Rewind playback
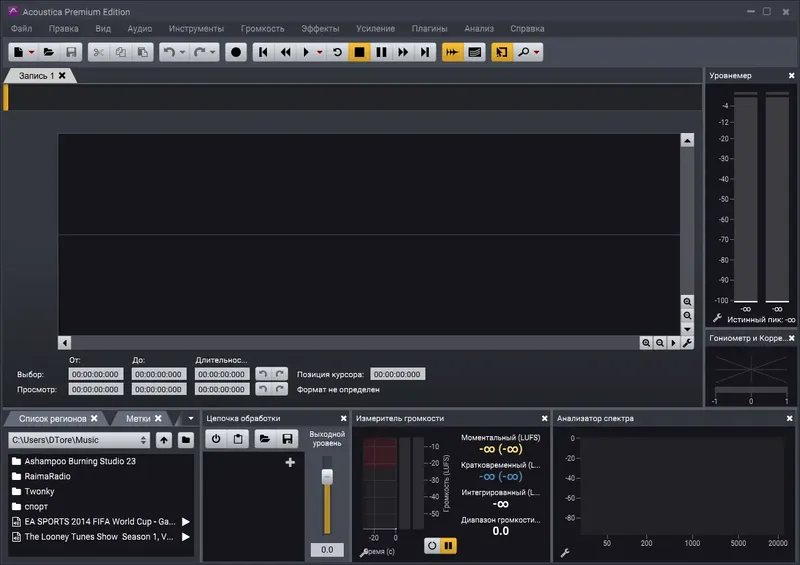The height and width of the screenshot is (565, 800). [x=285, y=52]
